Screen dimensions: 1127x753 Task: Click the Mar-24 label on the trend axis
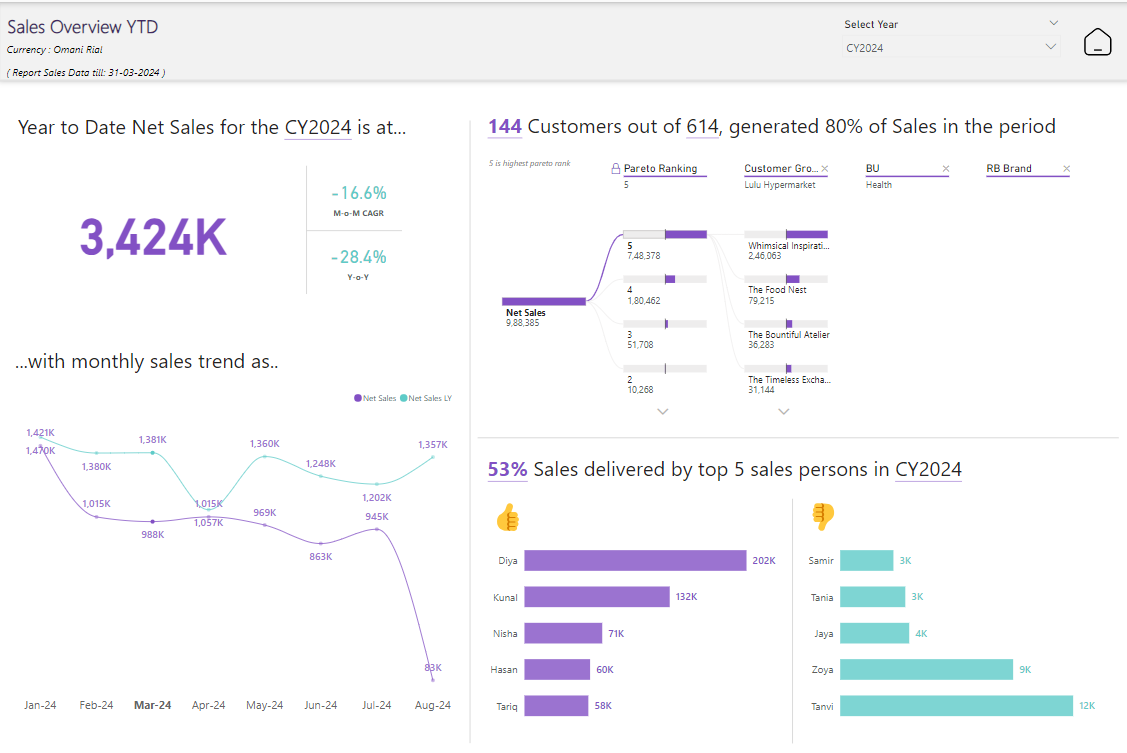coord(152,705)
